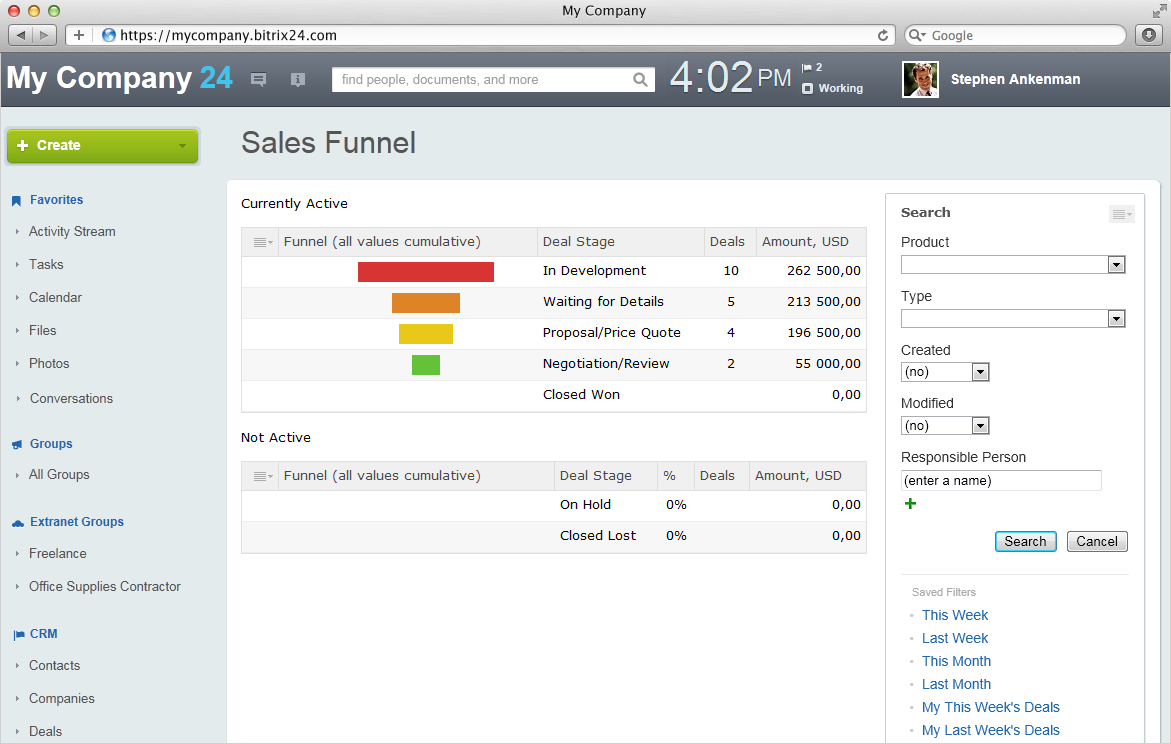Open Tasks in the sidebar
The image size is (1171, 744).
point(46,264)
